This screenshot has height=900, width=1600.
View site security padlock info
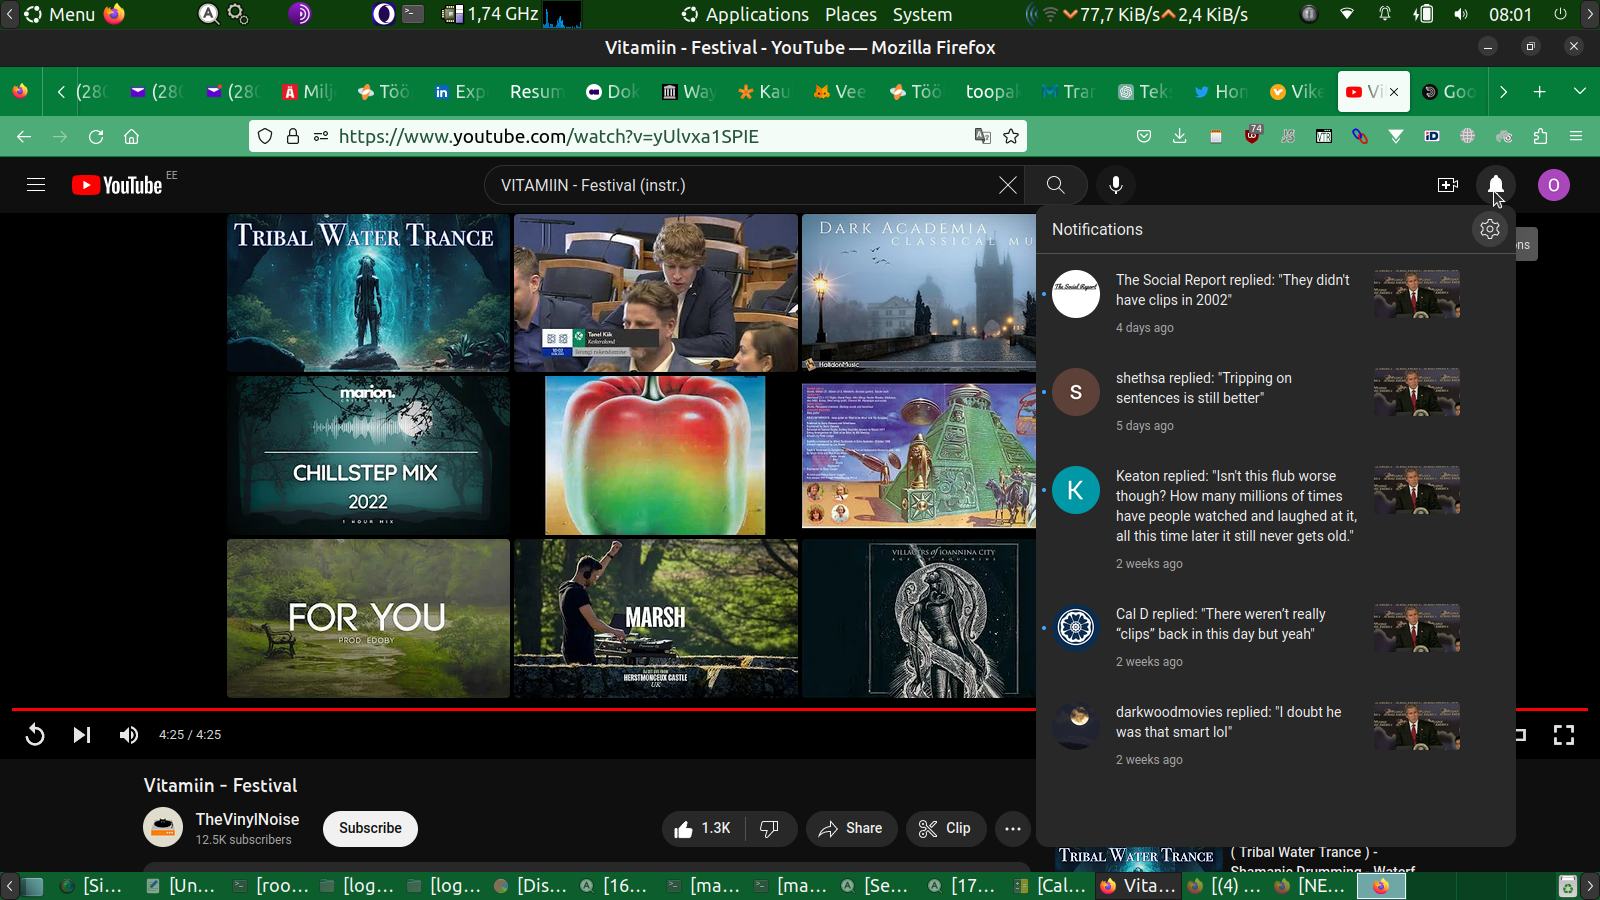[x=293, y=136]
